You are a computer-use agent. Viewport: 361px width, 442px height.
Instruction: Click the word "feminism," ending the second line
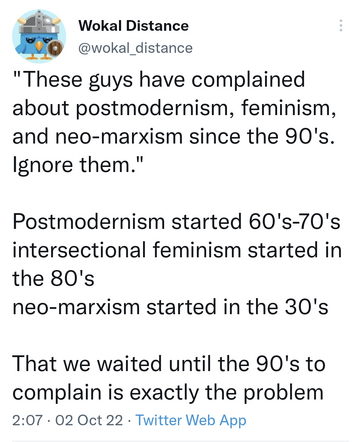288,108
